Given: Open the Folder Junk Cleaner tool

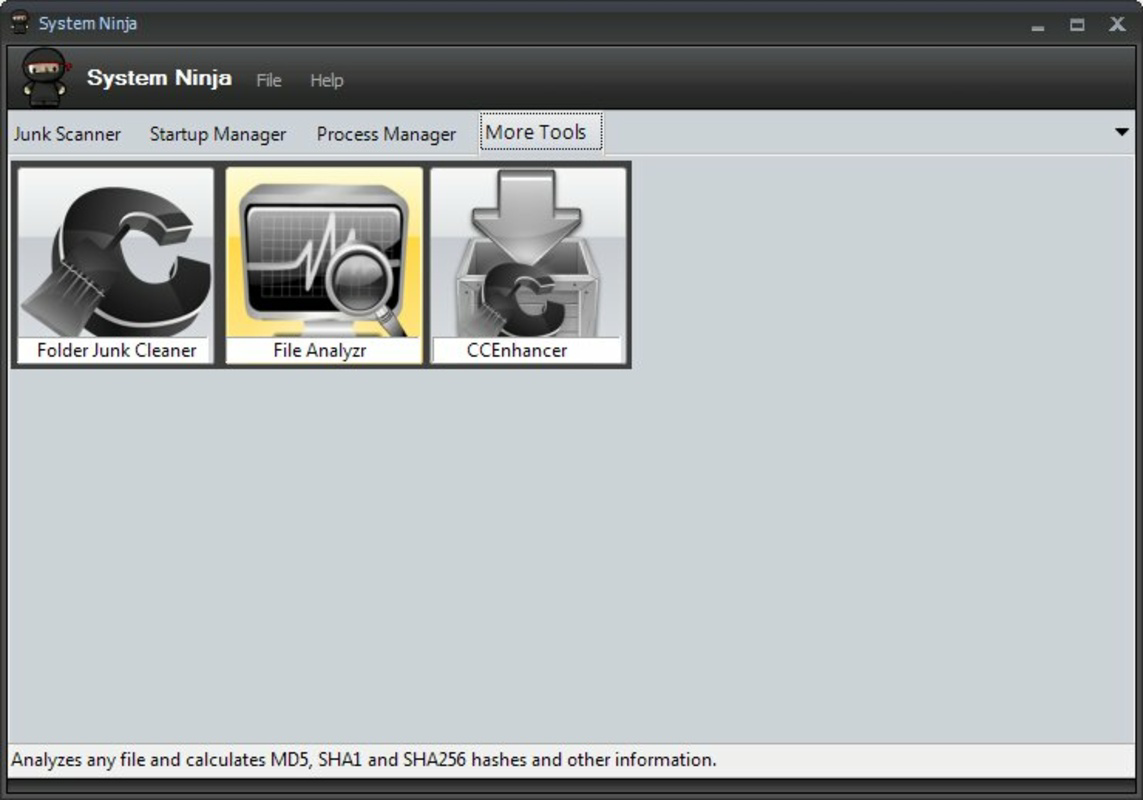Looking at the screenshot, I should [x=116, y=265].
